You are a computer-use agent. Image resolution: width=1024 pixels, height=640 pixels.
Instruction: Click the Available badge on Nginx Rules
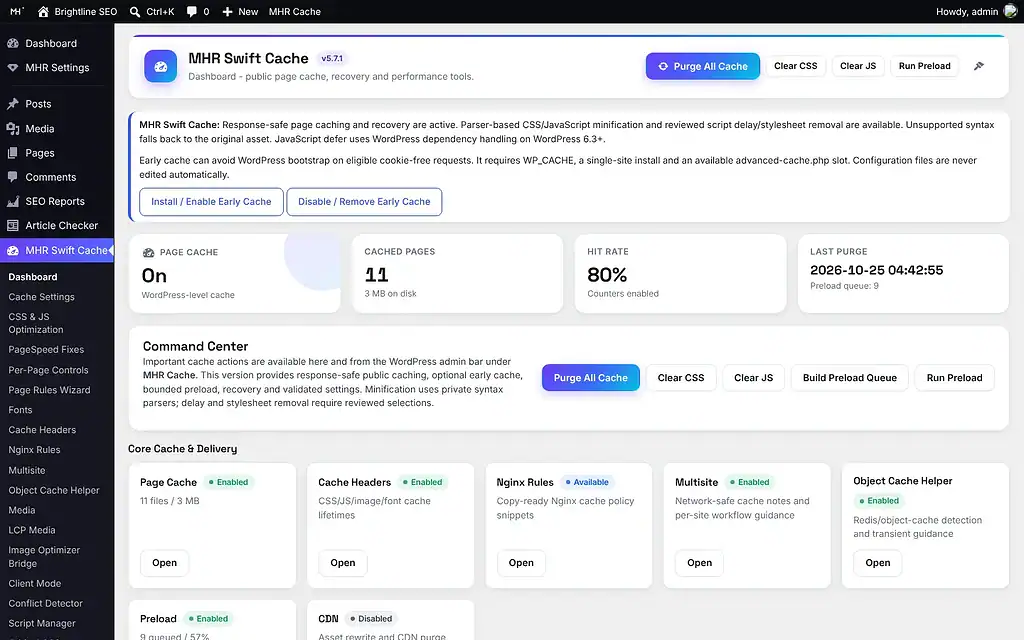(x=586, y=482)
